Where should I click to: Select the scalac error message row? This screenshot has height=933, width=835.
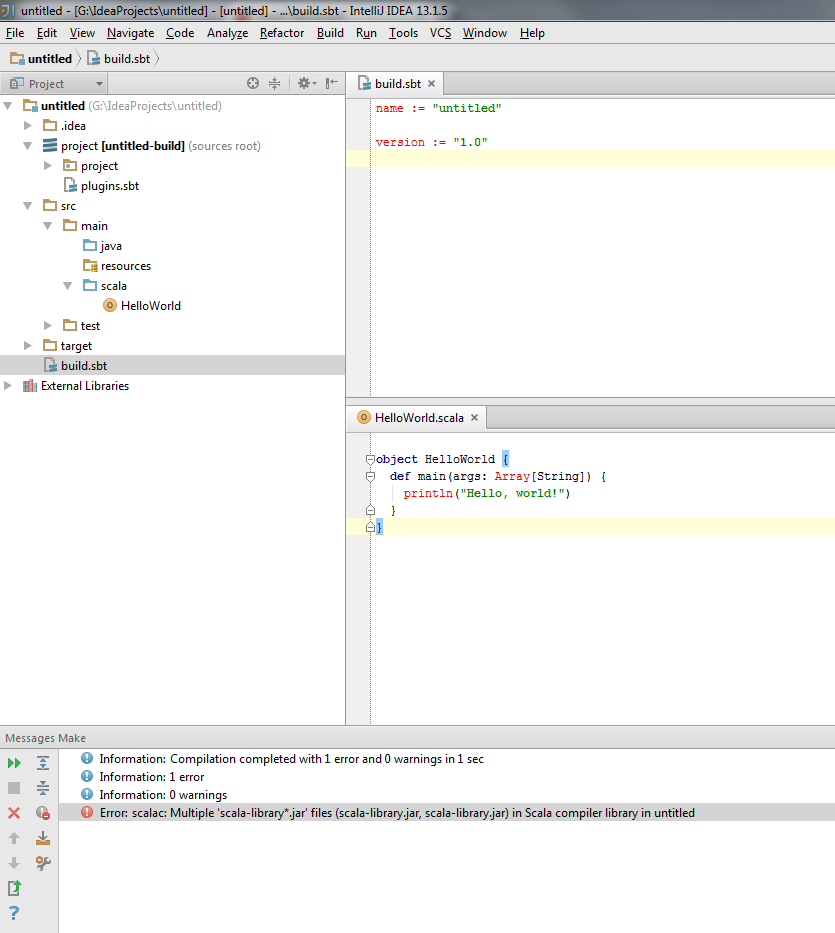click(x=446, y=813)
